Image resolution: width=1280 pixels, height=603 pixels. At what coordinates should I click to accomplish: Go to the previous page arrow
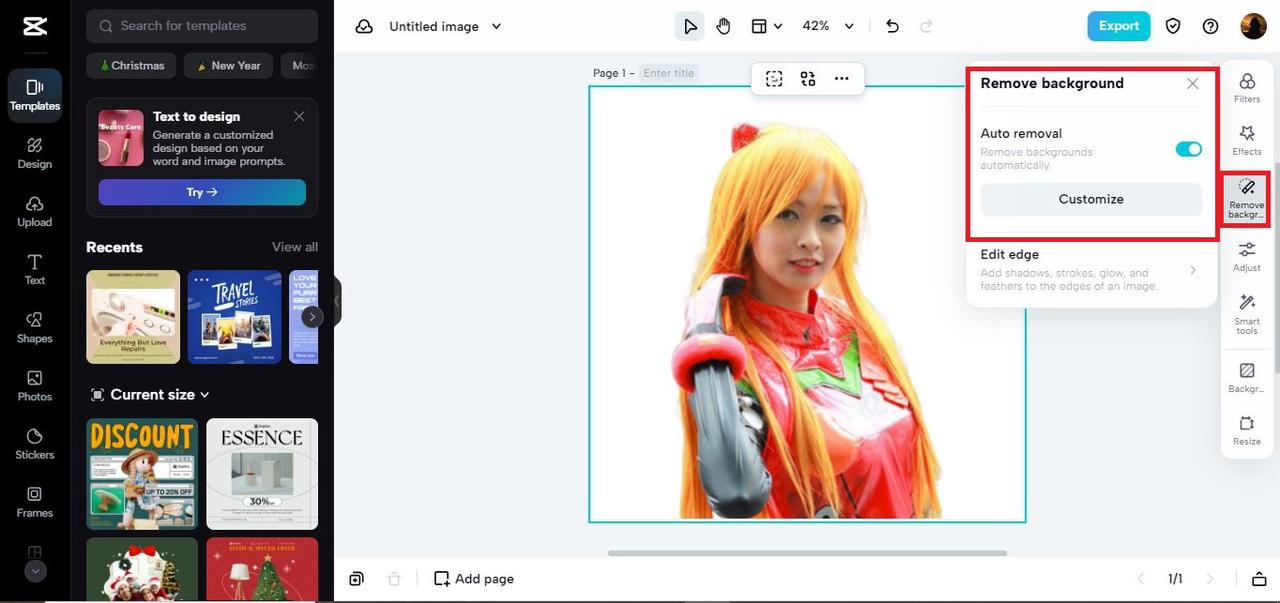pos(1141,579)
